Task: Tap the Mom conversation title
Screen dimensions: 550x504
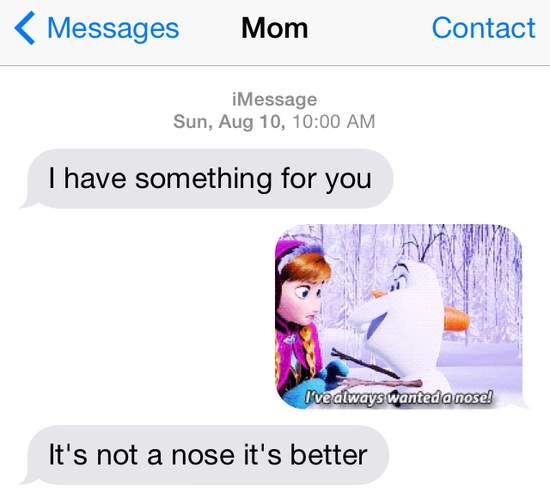Action: [x=275, y=28]
